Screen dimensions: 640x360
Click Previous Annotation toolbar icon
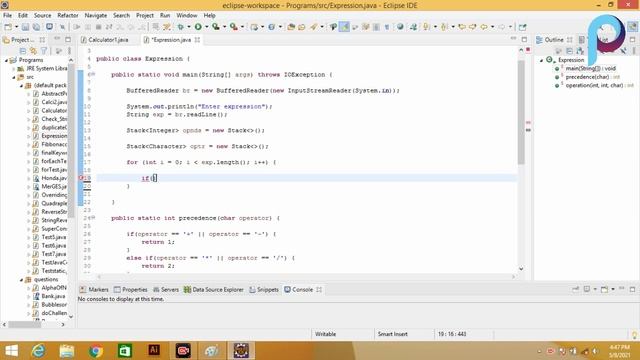pyautogui.click(x=444, y=27)
